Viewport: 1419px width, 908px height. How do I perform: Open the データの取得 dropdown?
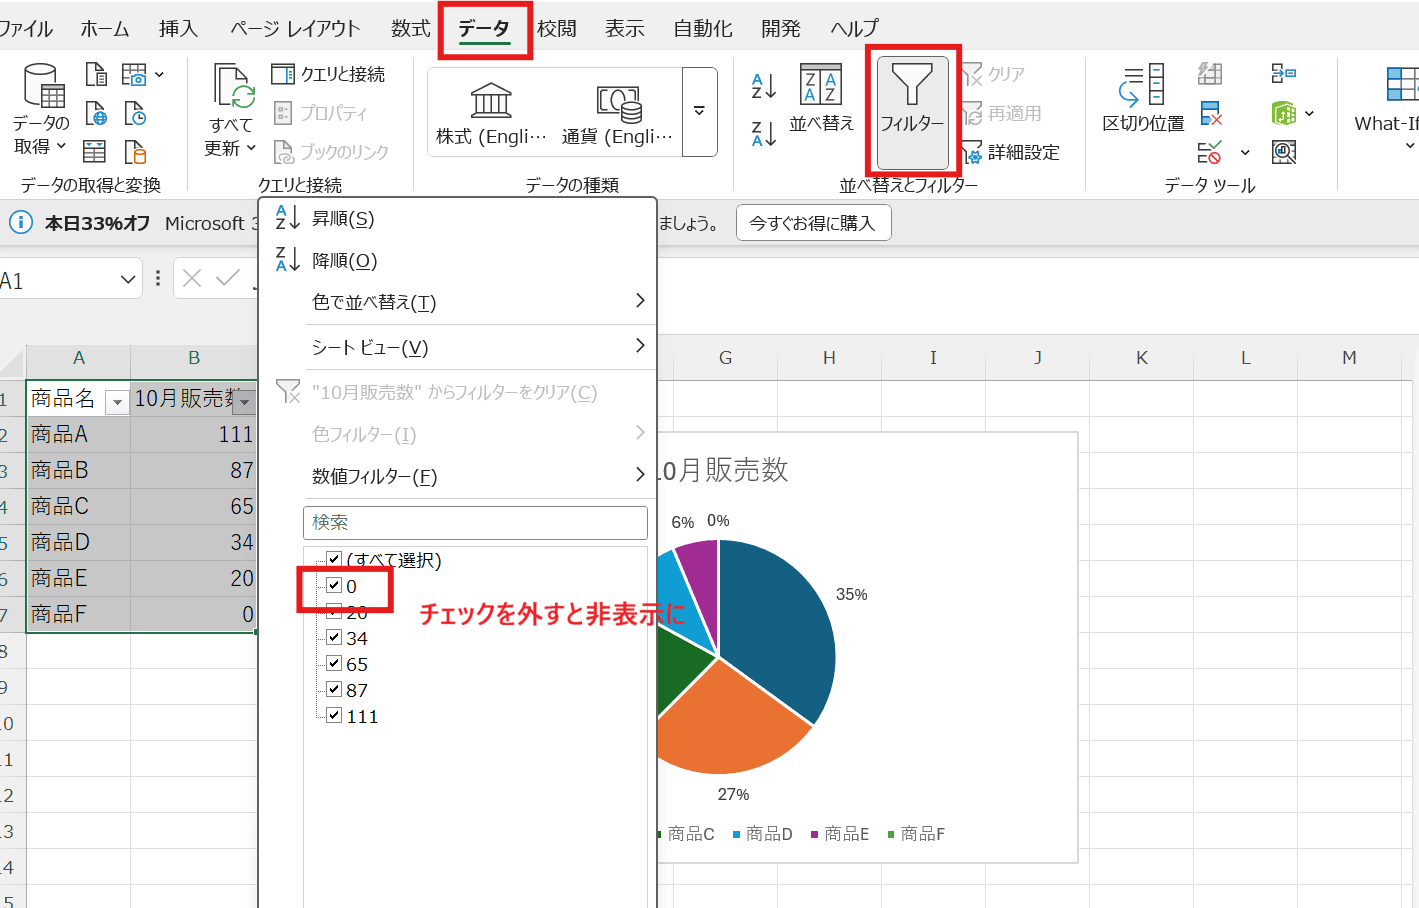[40, 110]
